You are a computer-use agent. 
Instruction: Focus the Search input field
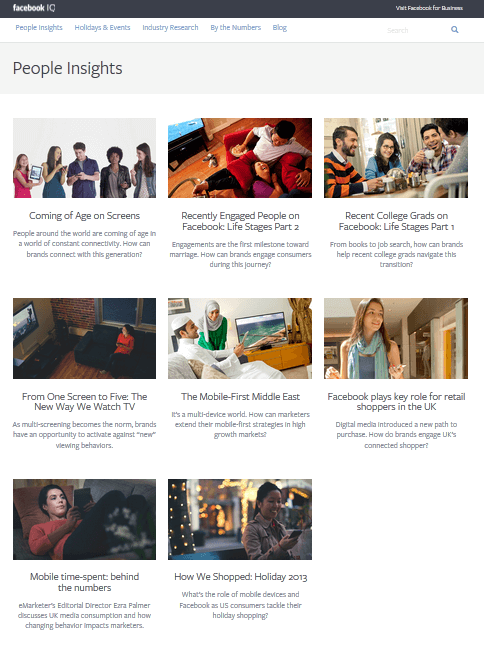pyautogui.click(x=416, y=30)
